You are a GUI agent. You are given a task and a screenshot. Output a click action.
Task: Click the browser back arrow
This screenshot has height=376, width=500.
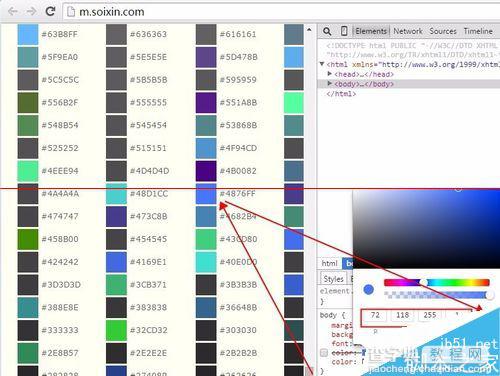coord(13,12)
